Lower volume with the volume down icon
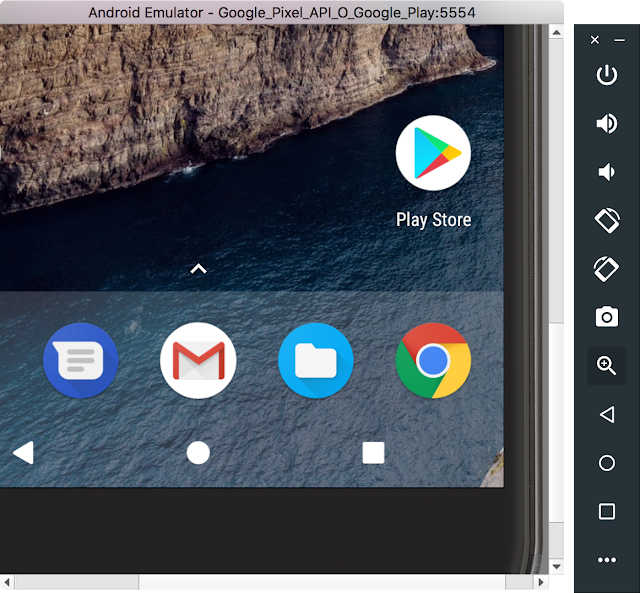640x593 pixels. pos(607,172)
